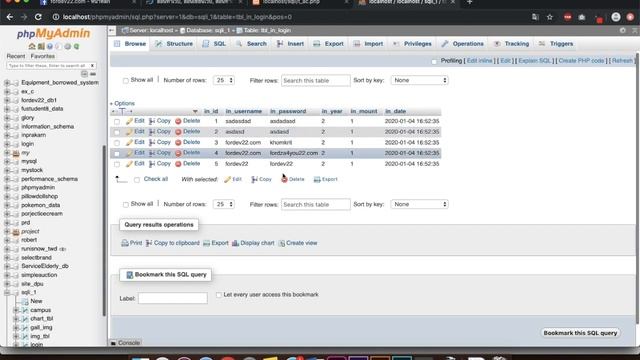This screenshot has width=640, height=360.
Task: Switch to the SQL tab
Action: coord(214,44)
